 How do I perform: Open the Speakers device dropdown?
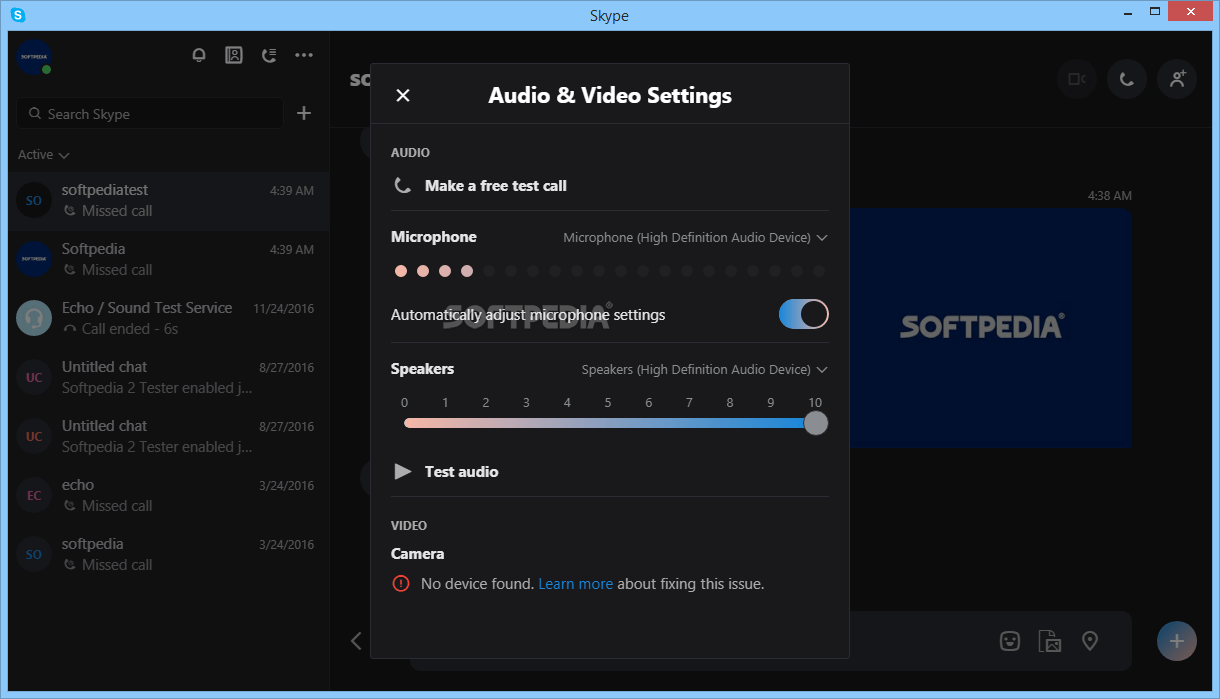pyautogui.click(x=705, y=370)
